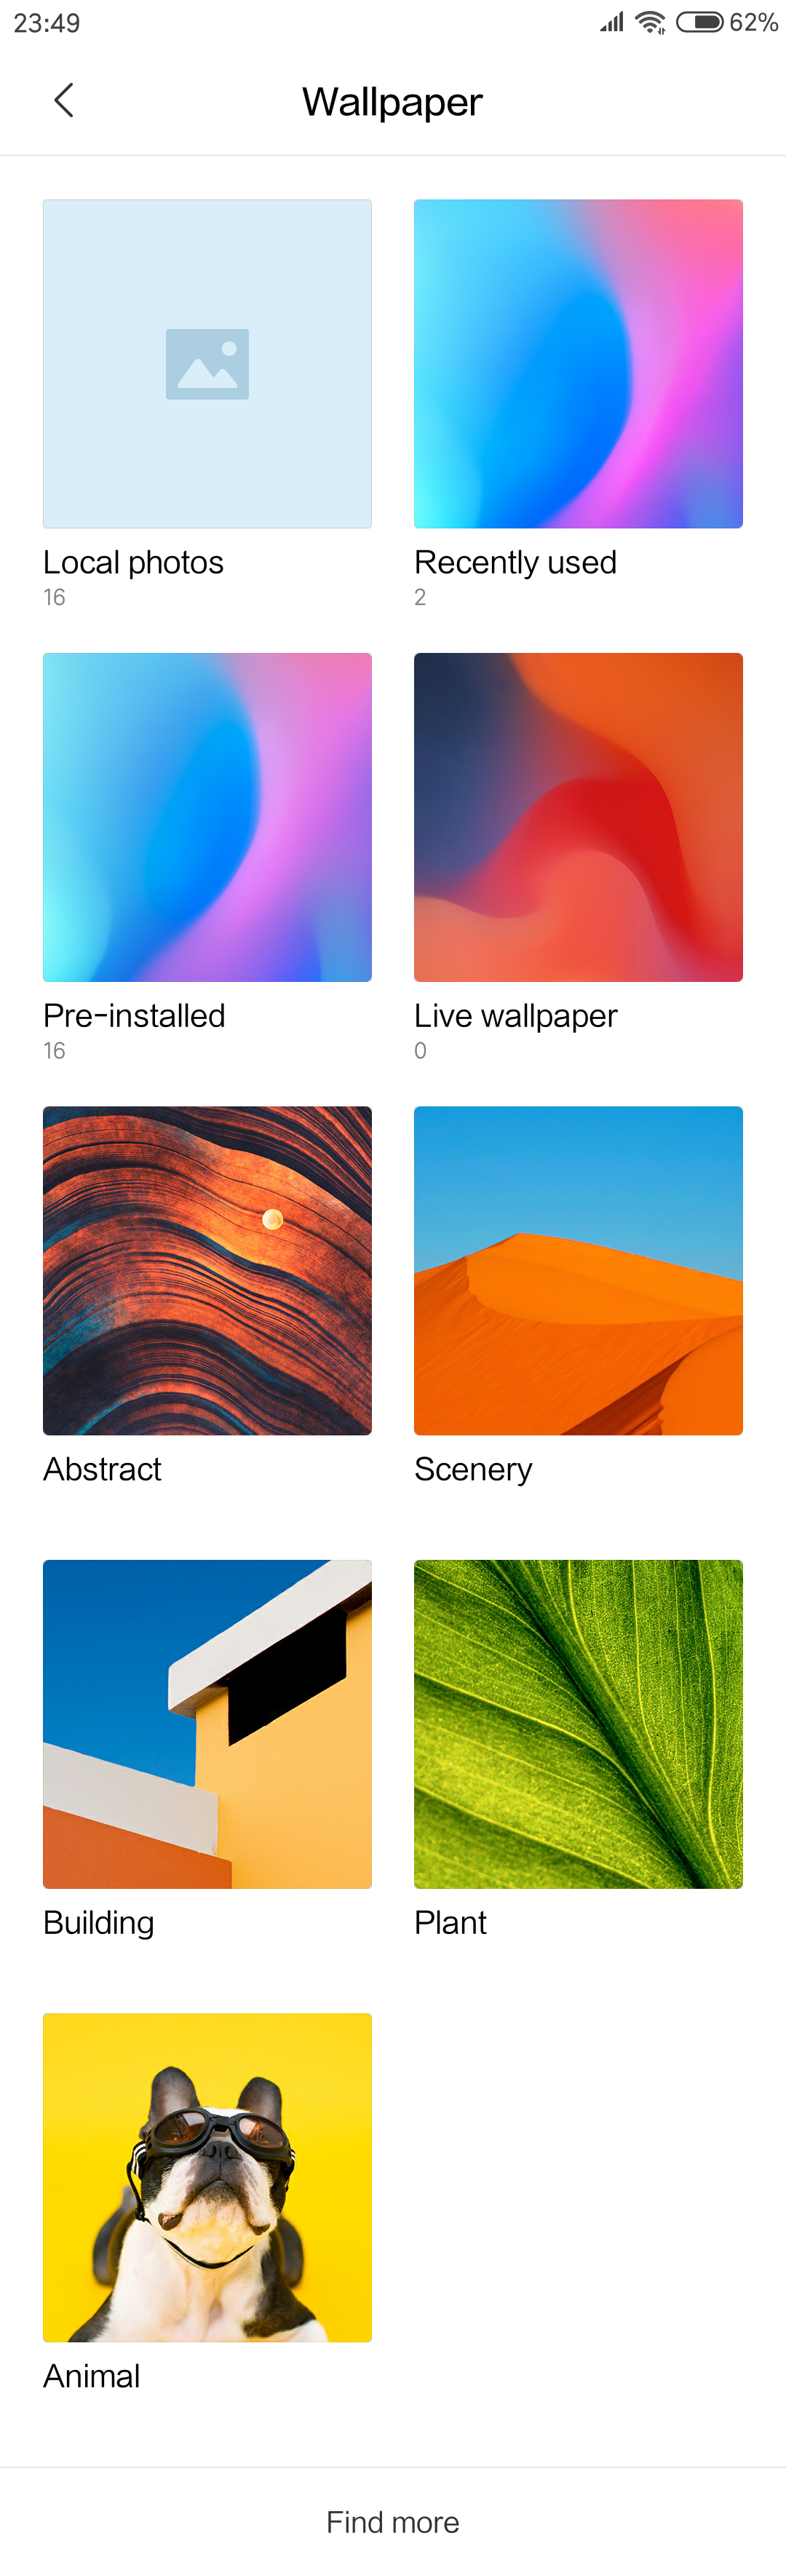
Task: Select the Abstract category thumbnail
Action: (x=207, y=1270)
